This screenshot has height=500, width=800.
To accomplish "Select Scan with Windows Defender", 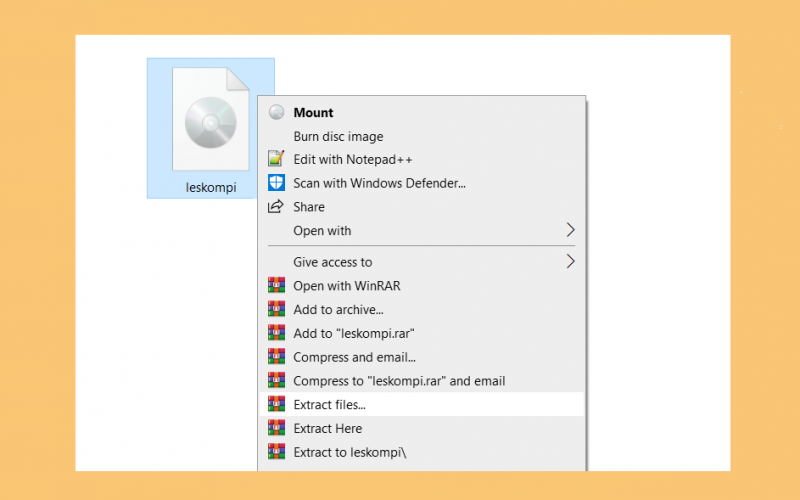I will (x=421, y=183).
